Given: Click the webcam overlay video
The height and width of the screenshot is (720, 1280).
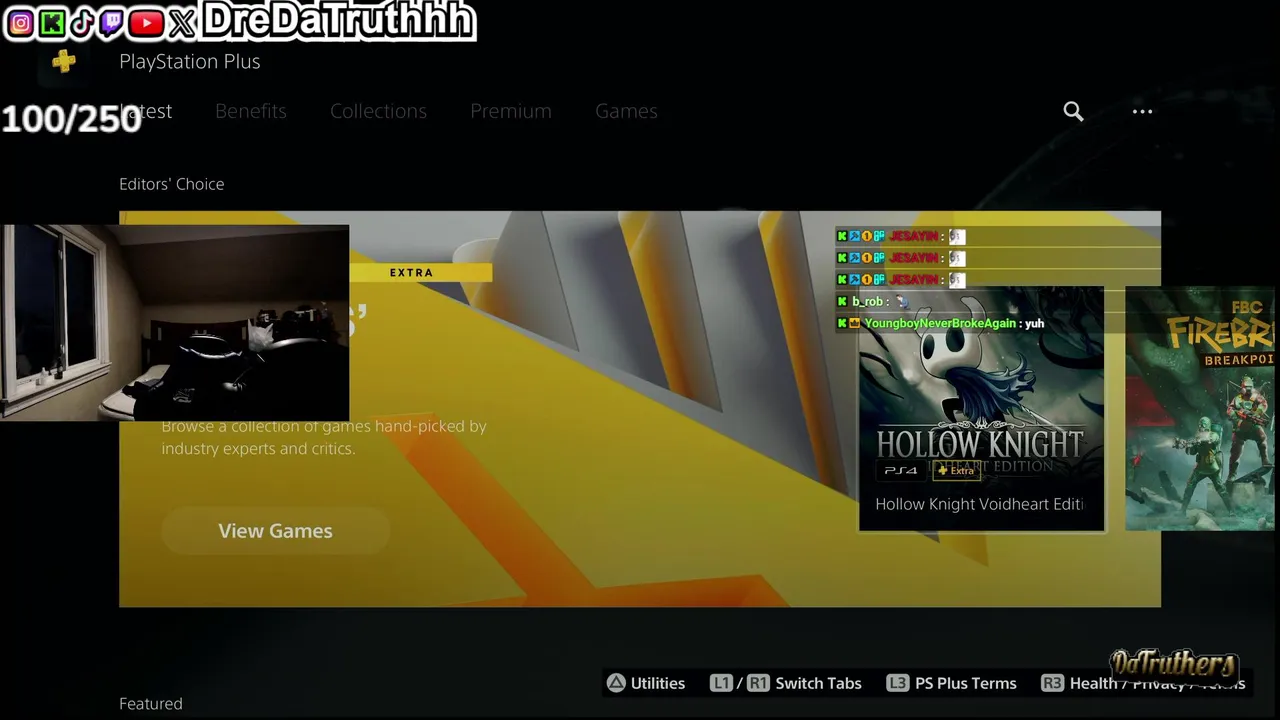Looking at the screenshot, I should (x=175, y=323).
